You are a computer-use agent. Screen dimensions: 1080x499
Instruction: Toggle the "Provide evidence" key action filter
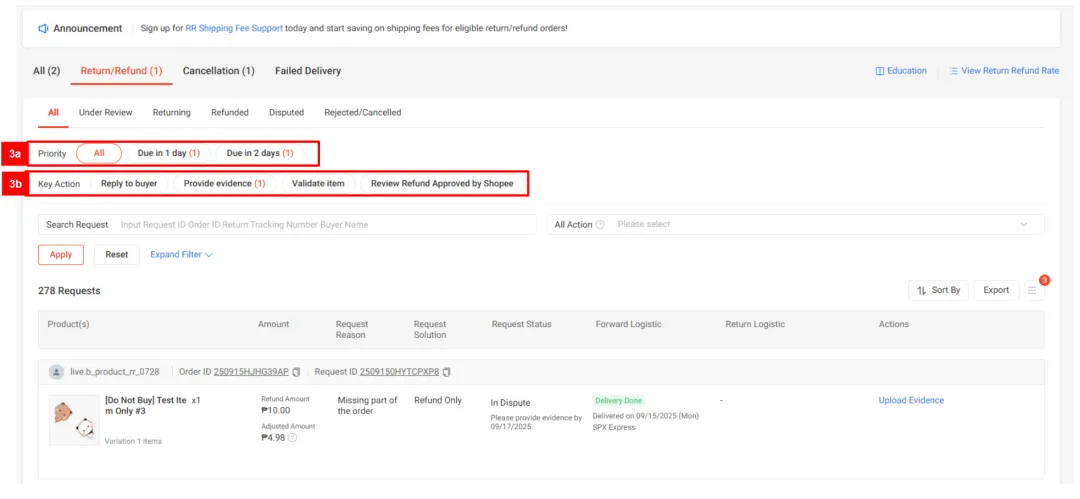[x=224, y=184]
